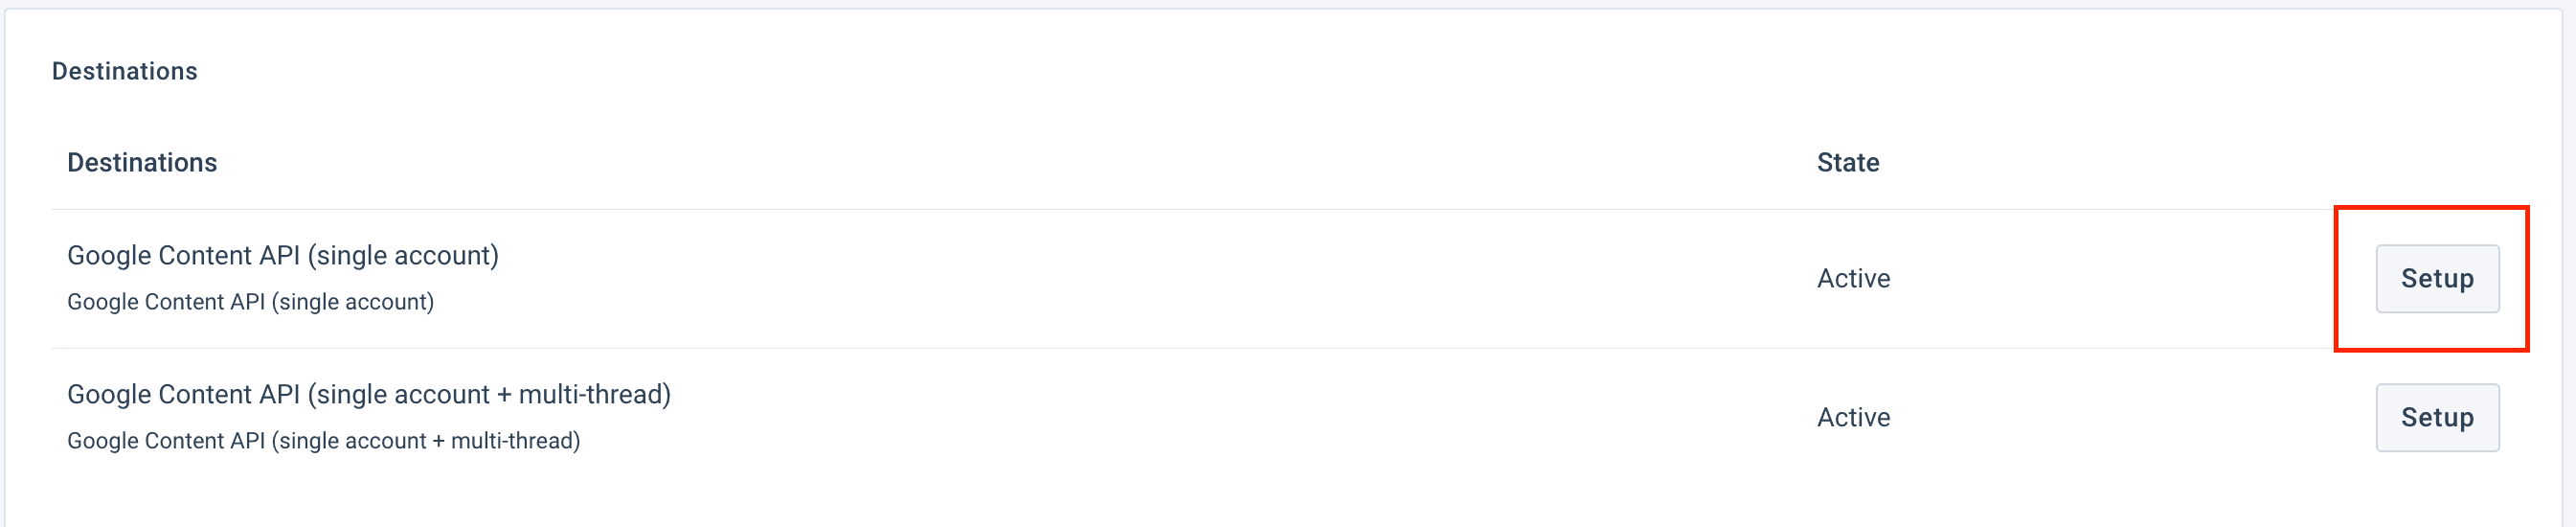Click the bold Destinations label above the list
2576x527 pixels.
pos(142,162)
